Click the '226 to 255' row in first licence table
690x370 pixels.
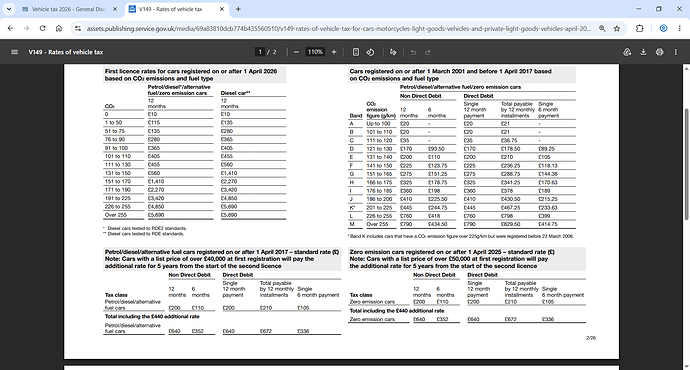click(195, 206)
